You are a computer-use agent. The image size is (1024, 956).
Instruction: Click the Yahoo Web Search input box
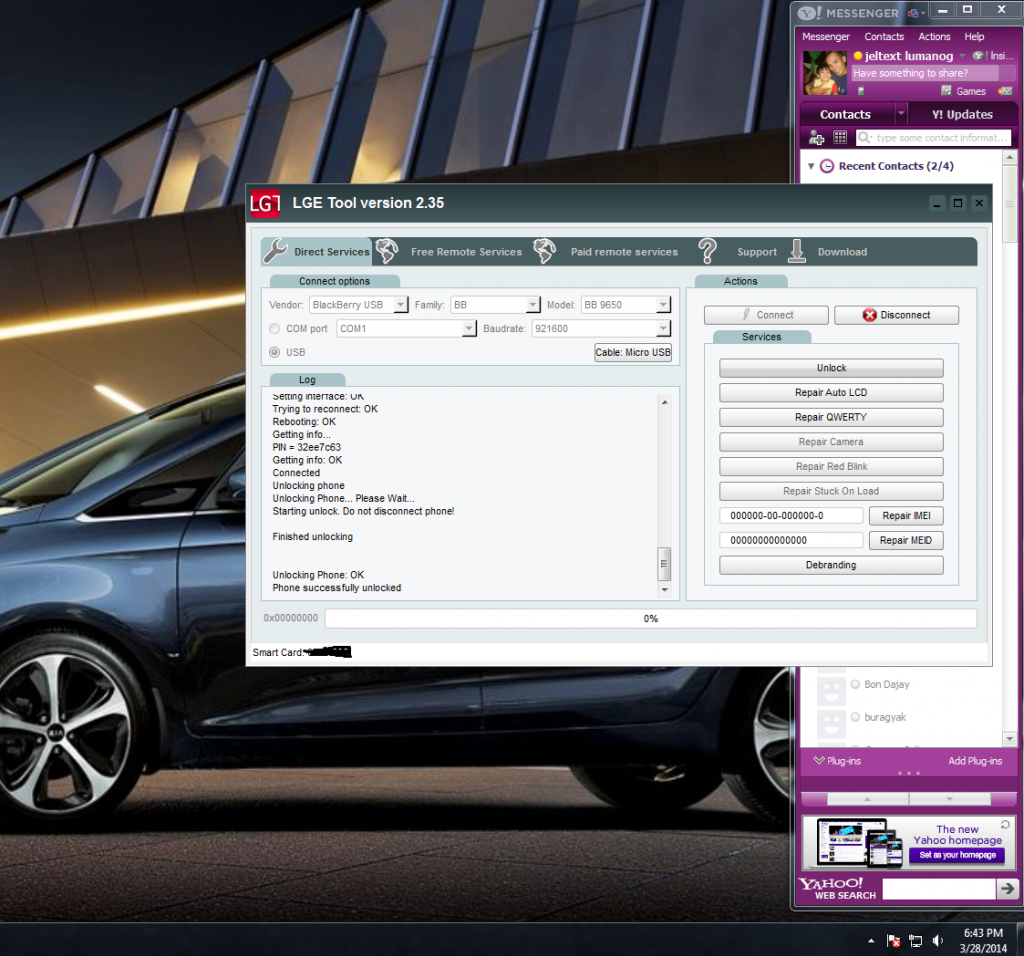click(939, 889)
